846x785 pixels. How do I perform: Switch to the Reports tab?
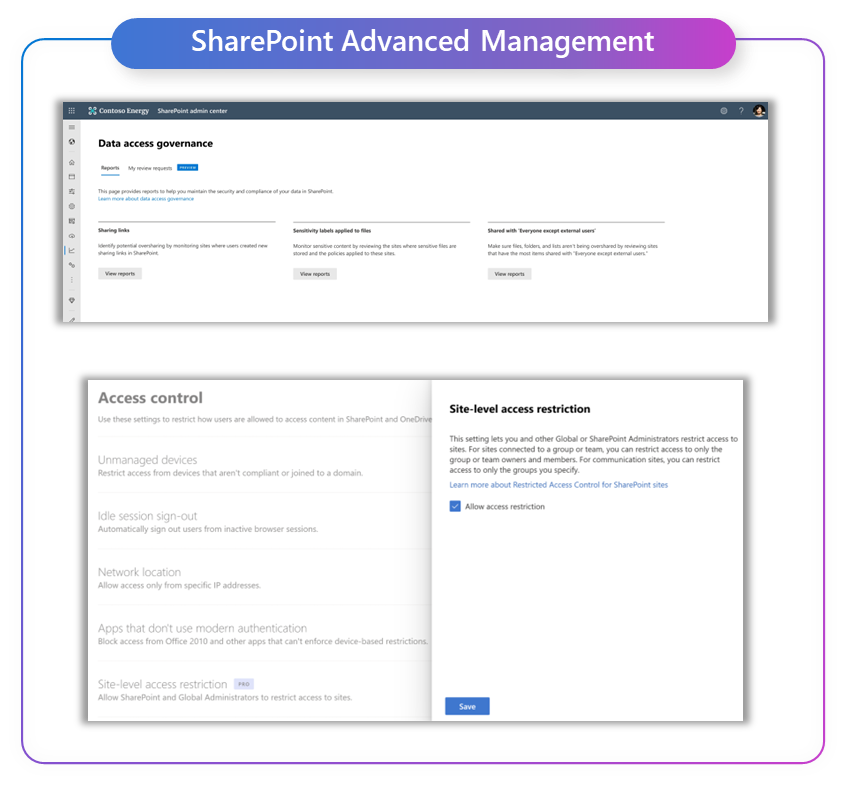click(x=110, y=168)
